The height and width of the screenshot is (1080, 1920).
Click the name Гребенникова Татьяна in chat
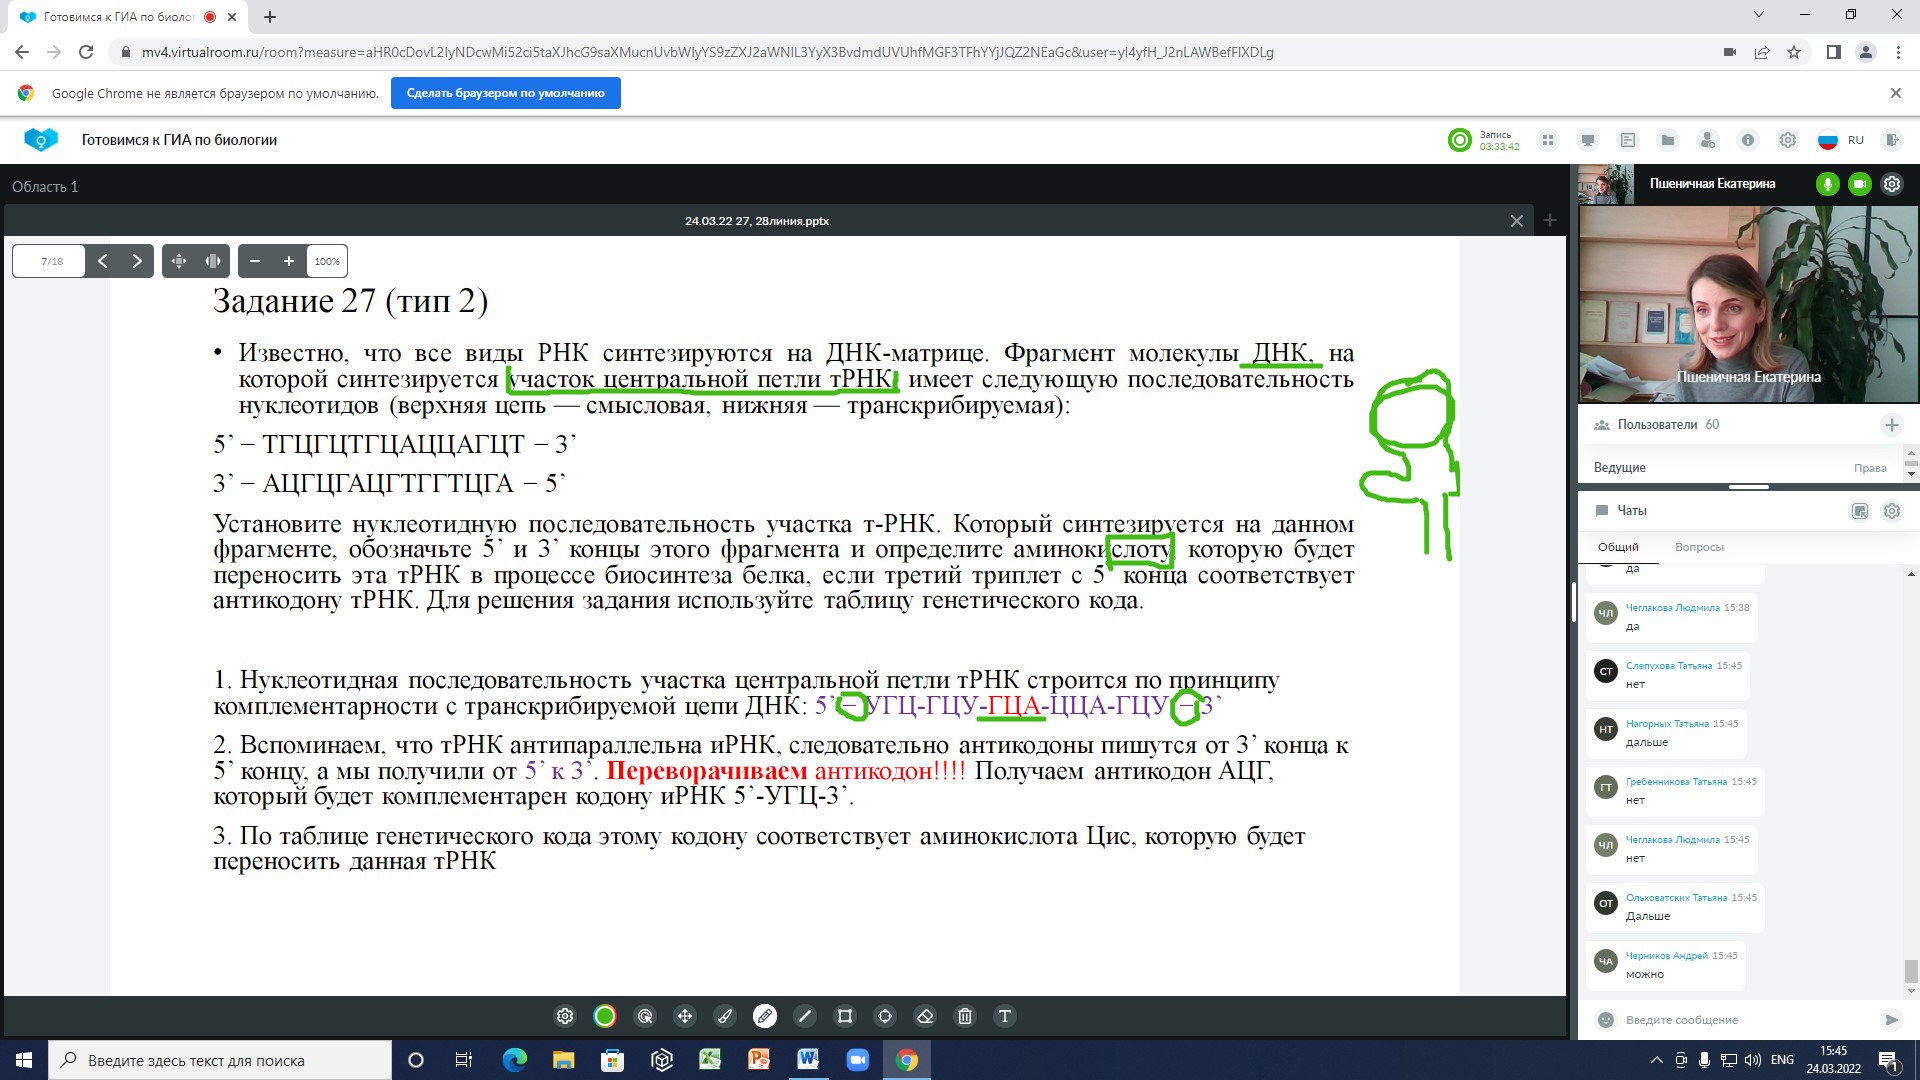1676,781
